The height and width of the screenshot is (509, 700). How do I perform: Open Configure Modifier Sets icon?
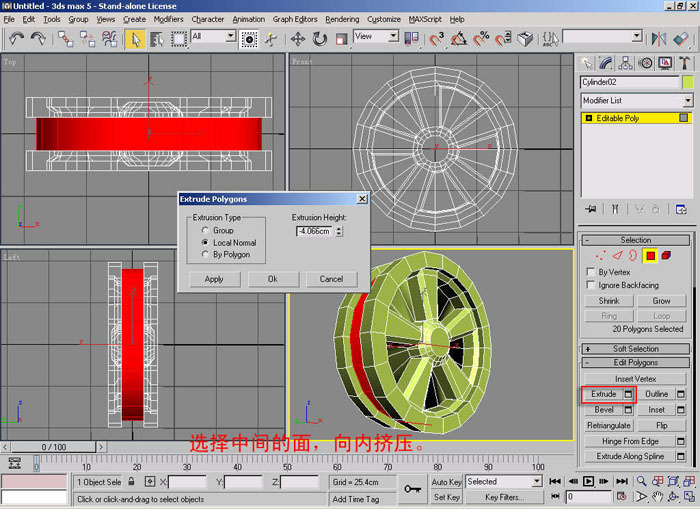(681, 209)
